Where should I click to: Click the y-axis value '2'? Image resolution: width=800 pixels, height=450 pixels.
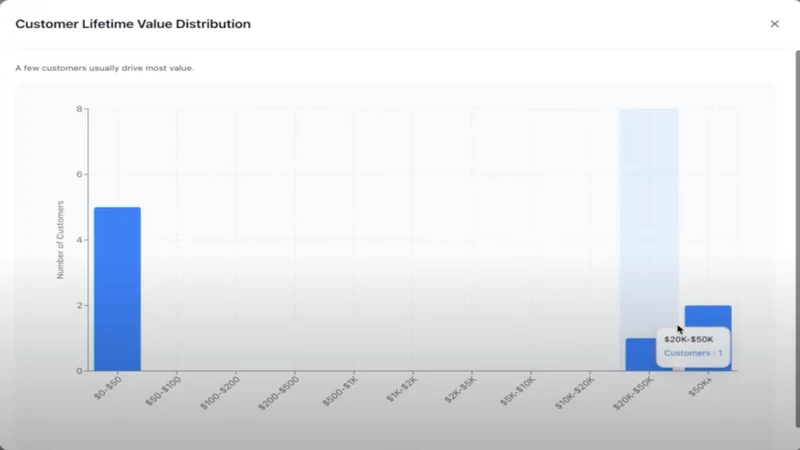point(80,305)
